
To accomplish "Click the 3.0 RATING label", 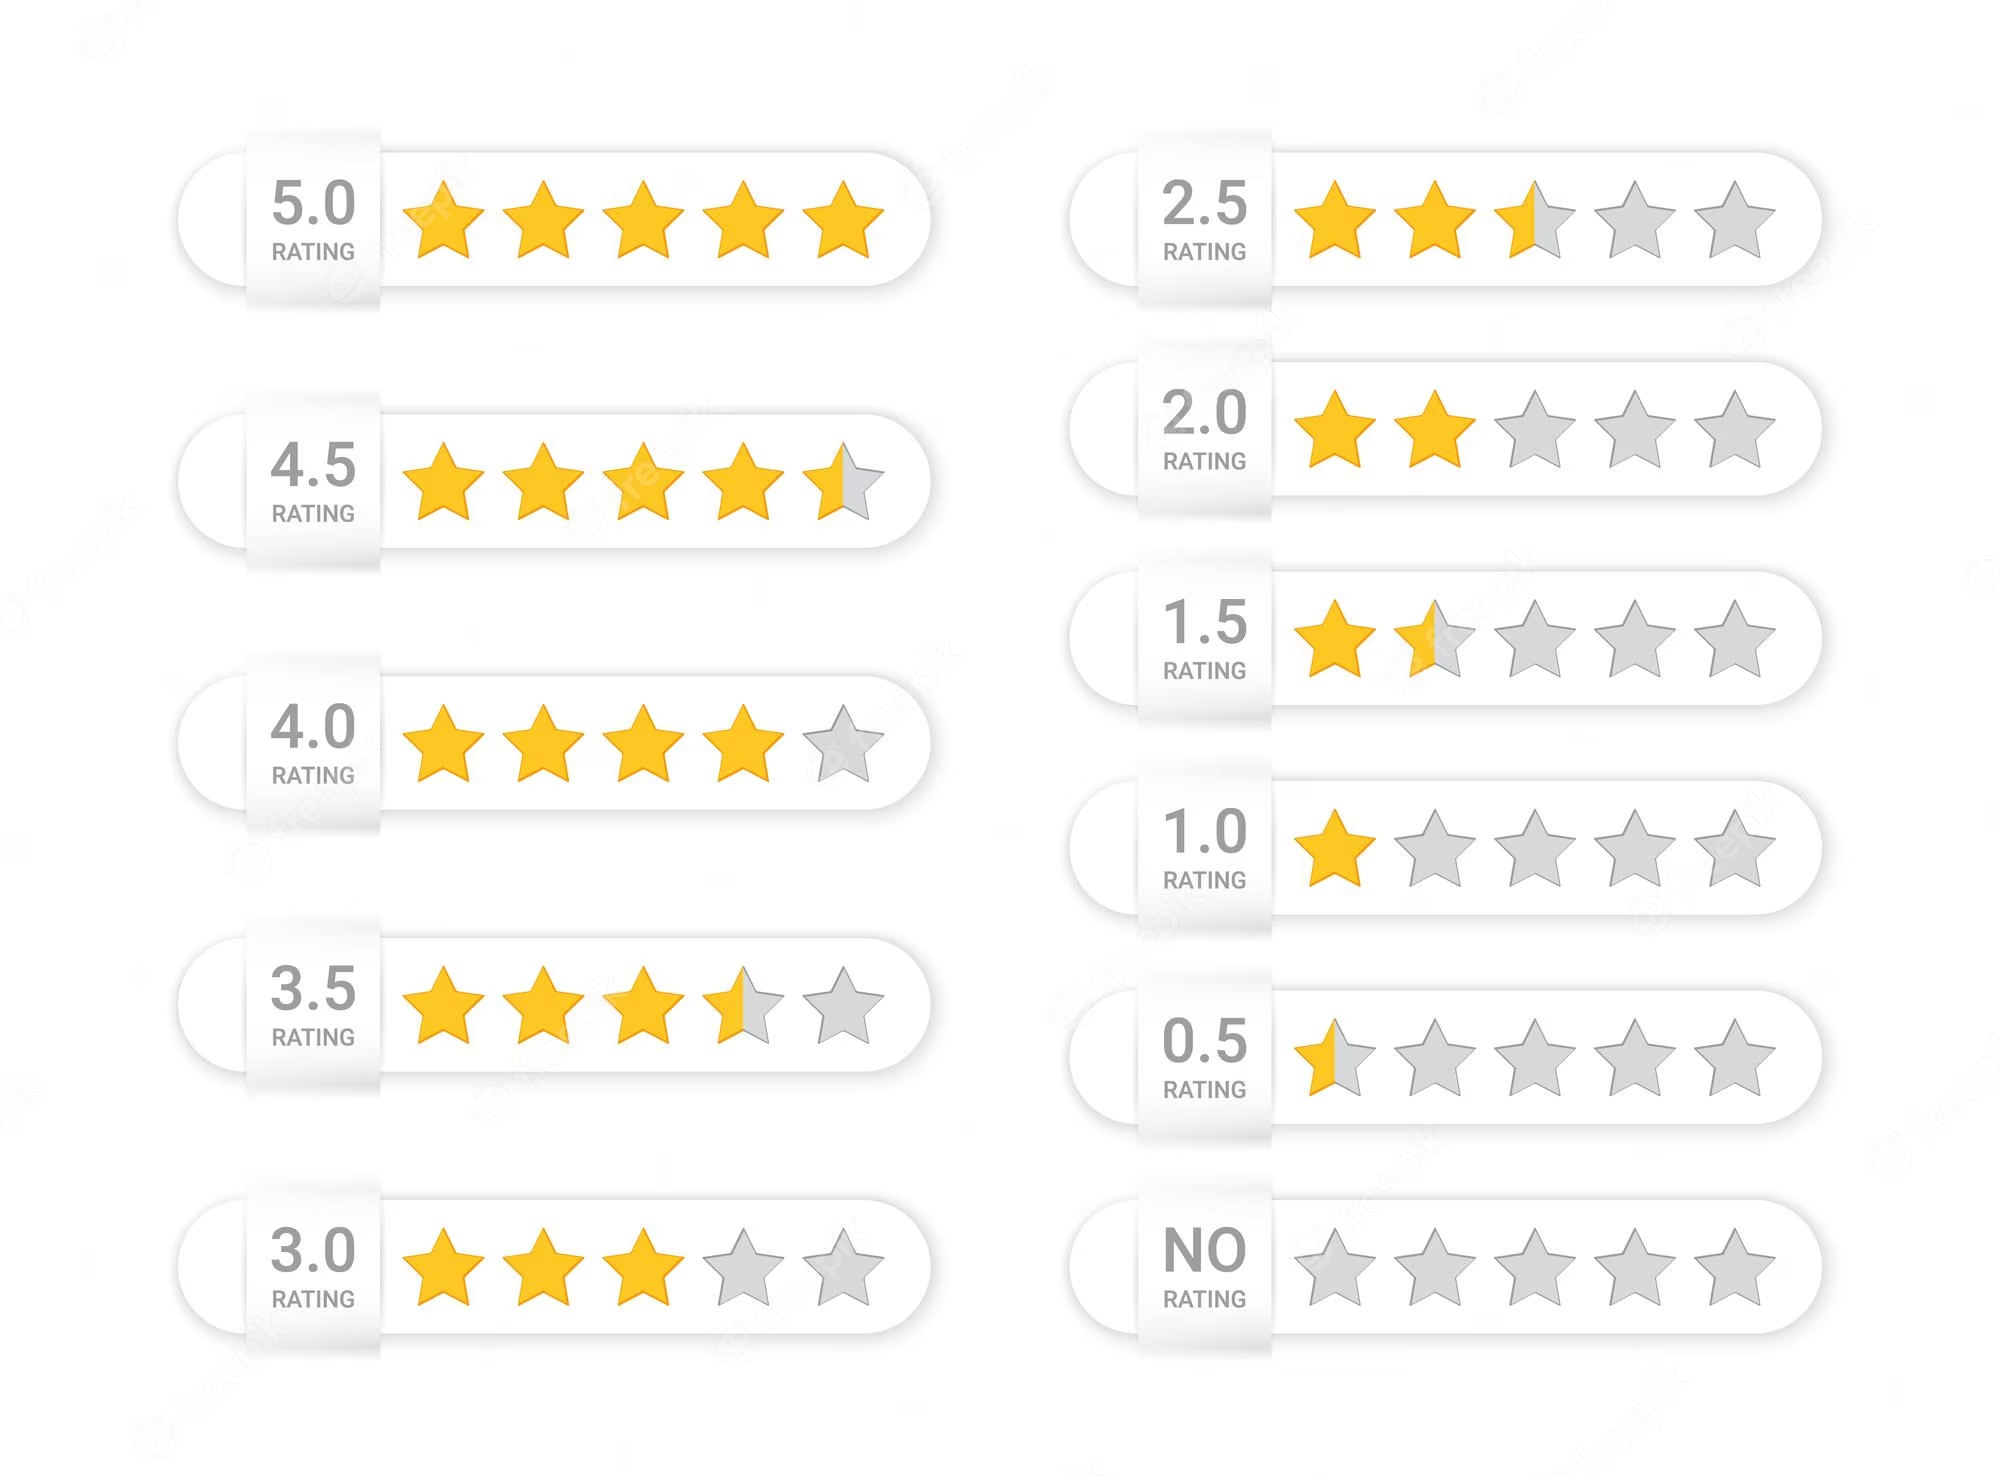I will (x=313, y=1268).
